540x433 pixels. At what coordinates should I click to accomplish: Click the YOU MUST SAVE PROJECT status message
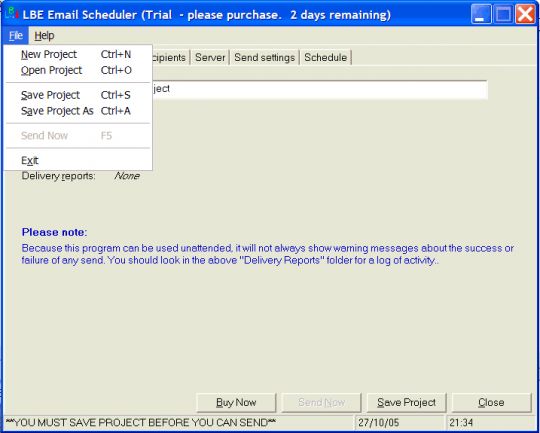click(141, 423)
